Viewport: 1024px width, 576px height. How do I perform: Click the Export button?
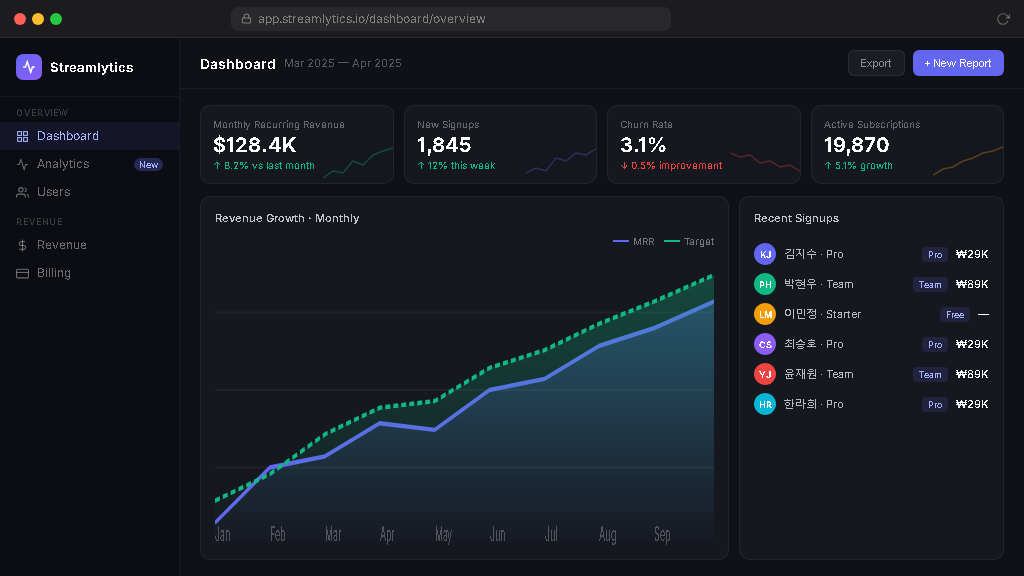pos(876,63)
